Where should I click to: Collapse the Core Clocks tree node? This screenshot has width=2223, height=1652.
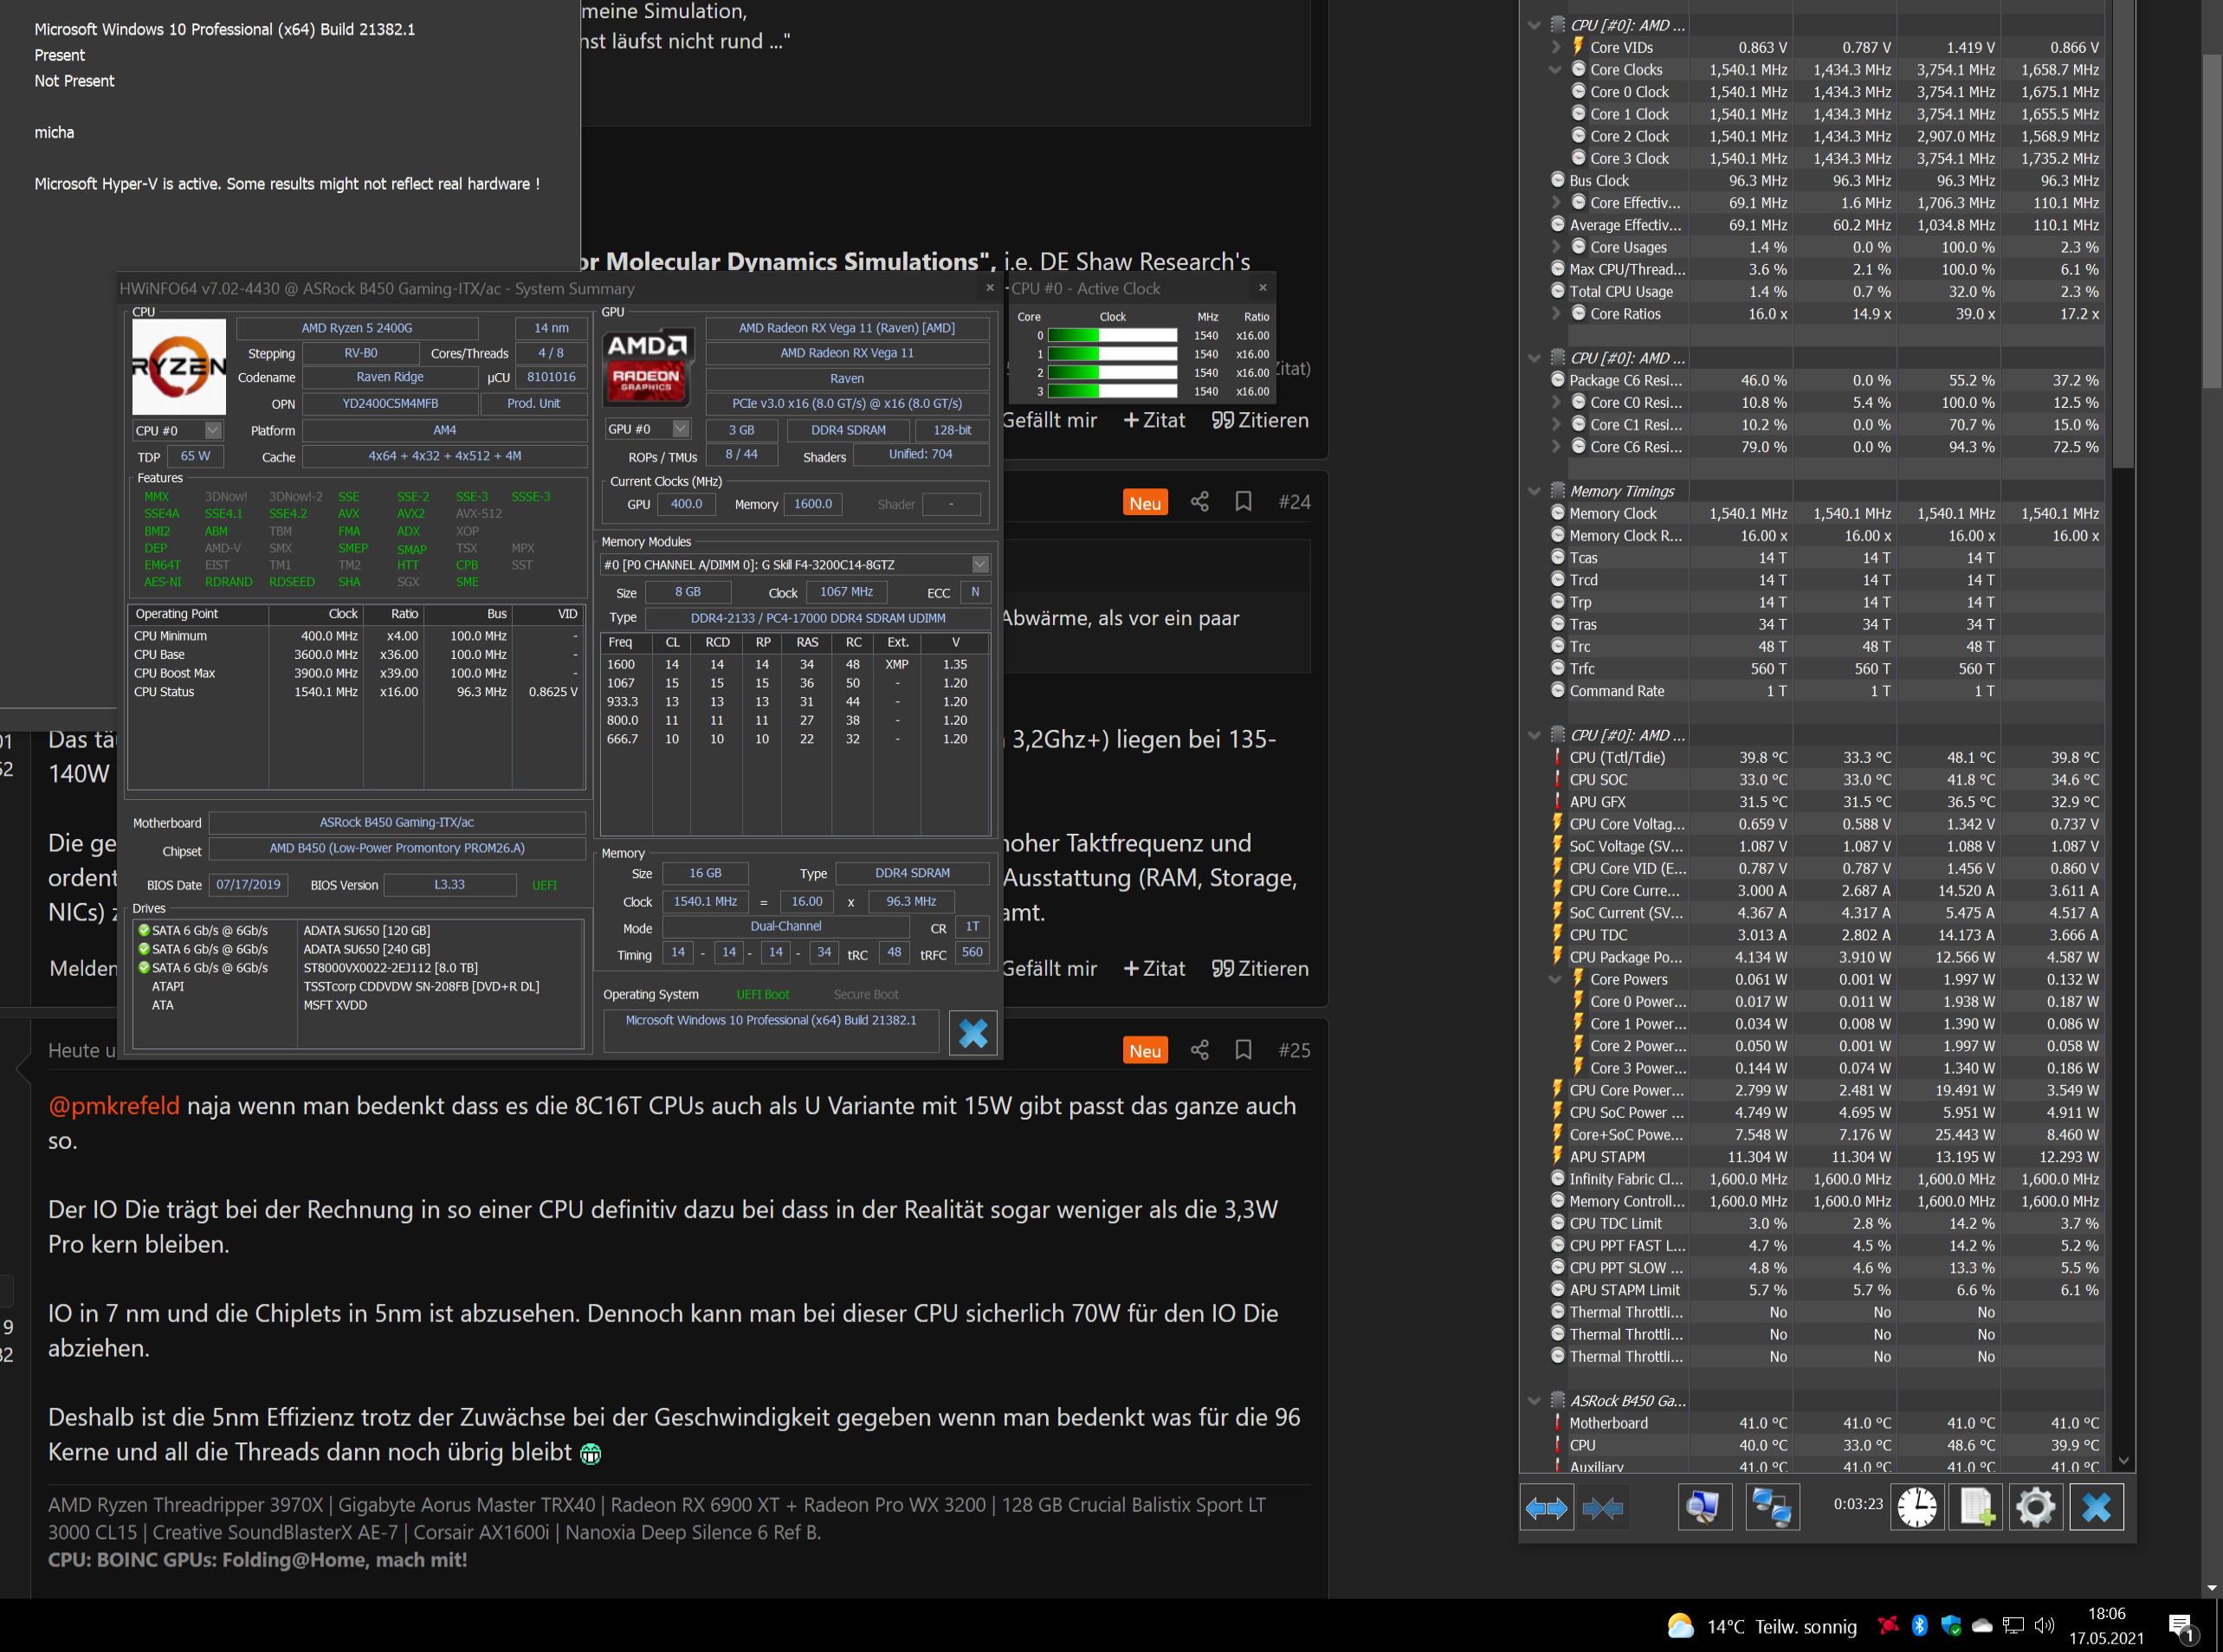coord(1555,70)
